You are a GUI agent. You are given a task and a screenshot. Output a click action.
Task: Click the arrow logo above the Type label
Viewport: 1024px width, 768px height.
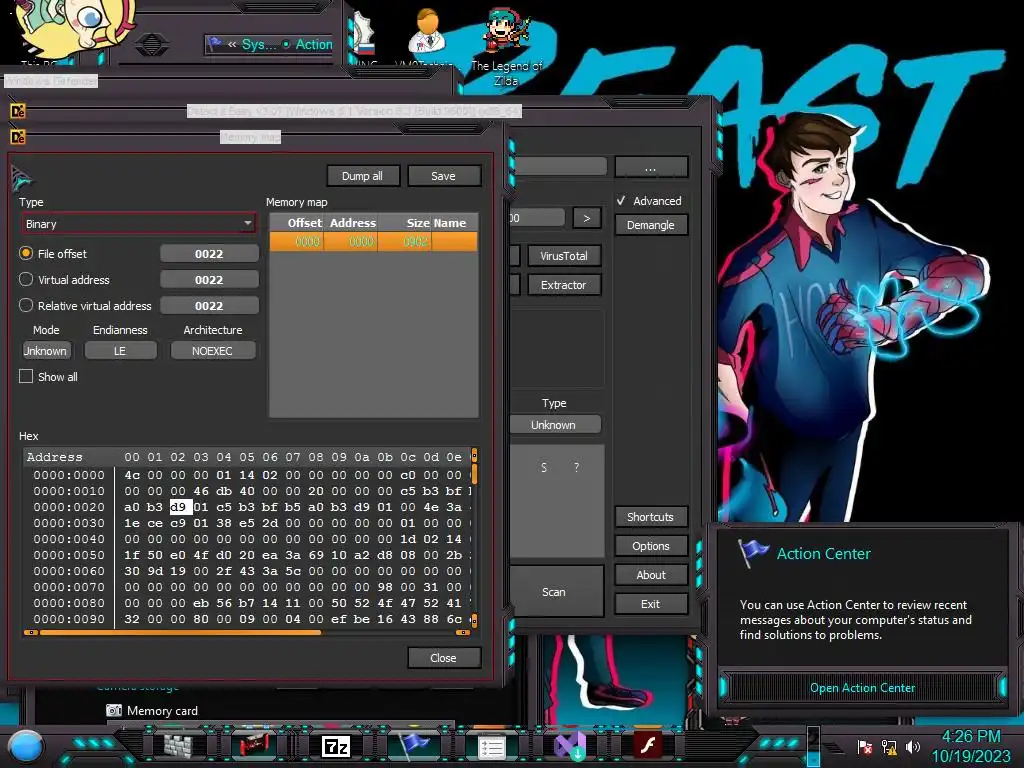[x=21, y=178]
